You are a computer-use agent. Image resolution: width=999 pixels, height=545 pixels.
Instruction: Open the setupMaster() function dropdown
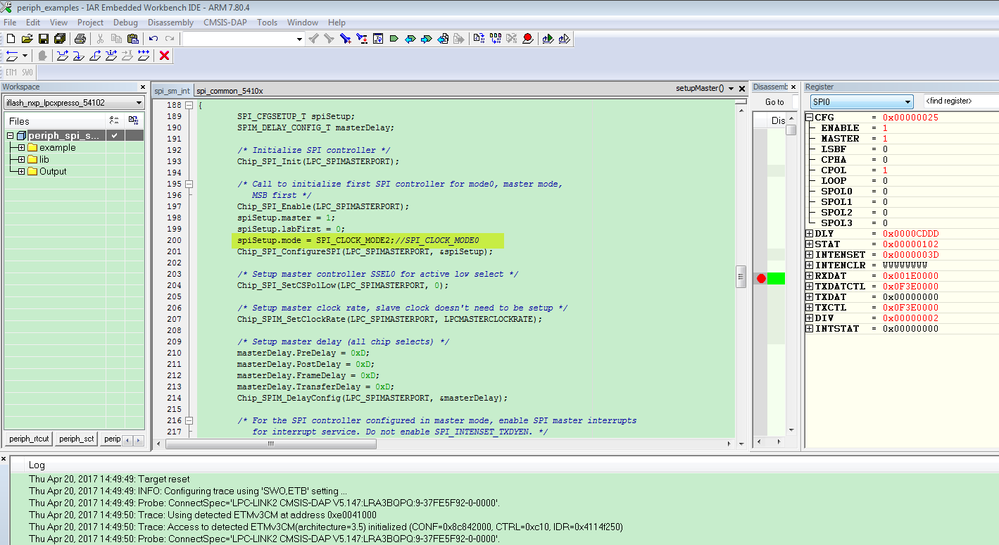click(731, 89)
